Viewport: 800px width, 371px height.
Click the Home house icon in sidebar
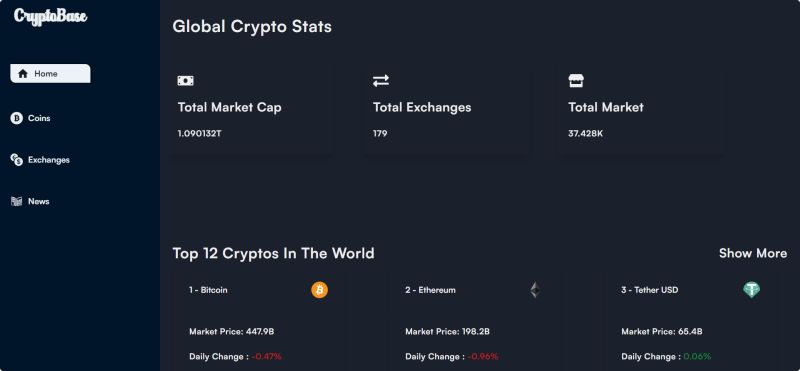point(22,73)
